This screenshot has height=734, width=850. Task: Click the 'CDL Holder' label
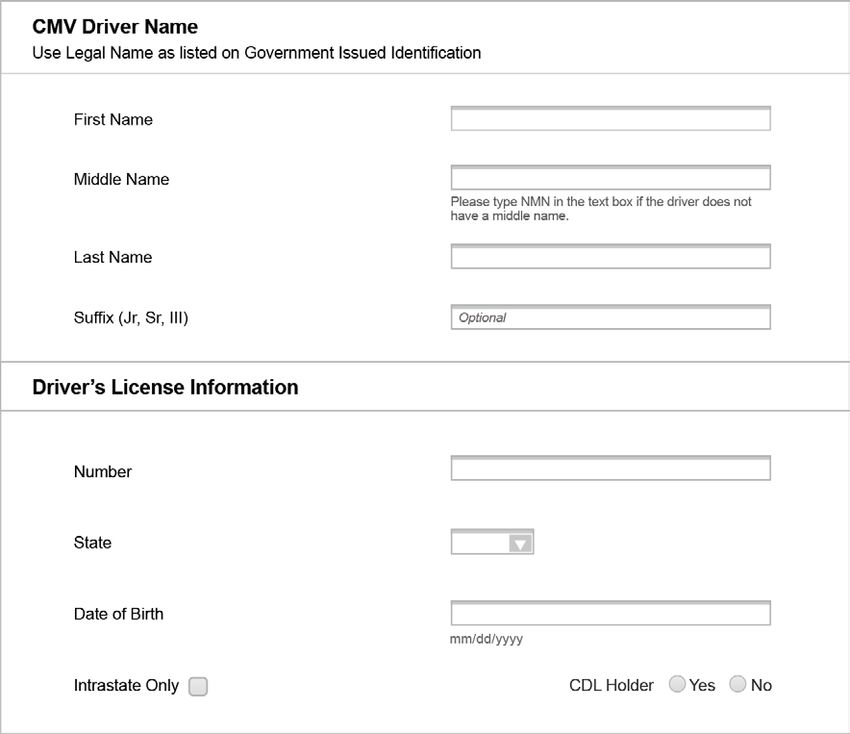coord(611,685)
